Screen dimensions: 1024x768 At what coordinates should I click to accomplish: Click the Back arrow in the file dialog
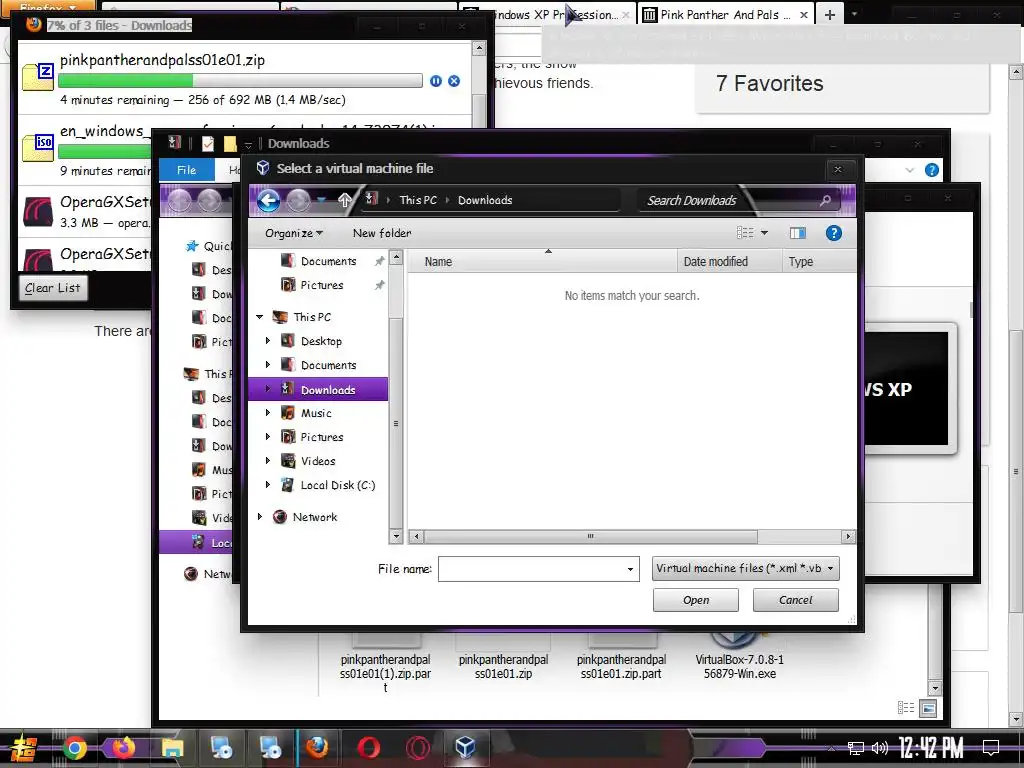[268, 200]
